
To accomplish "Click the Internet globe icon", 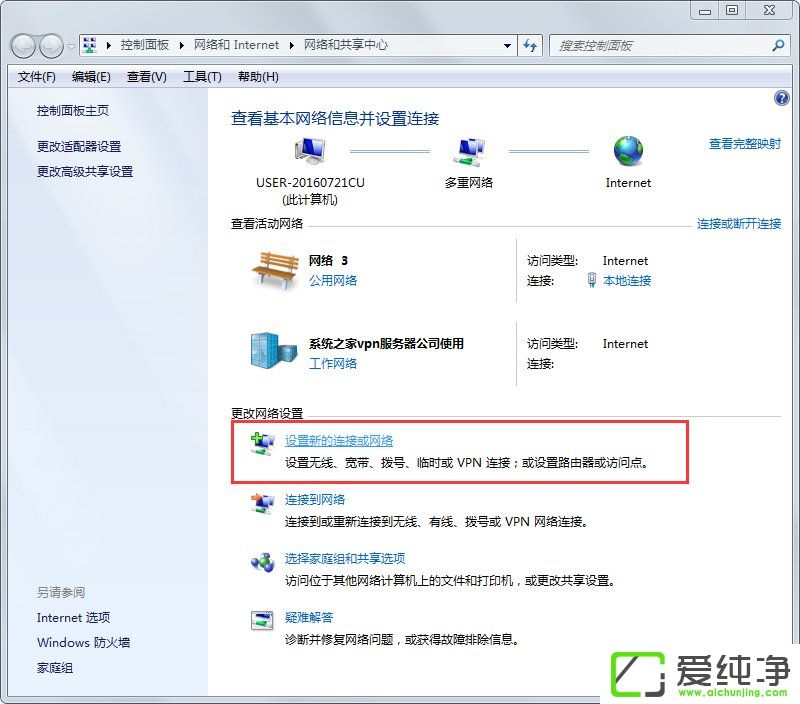I will tap(628, 152).
